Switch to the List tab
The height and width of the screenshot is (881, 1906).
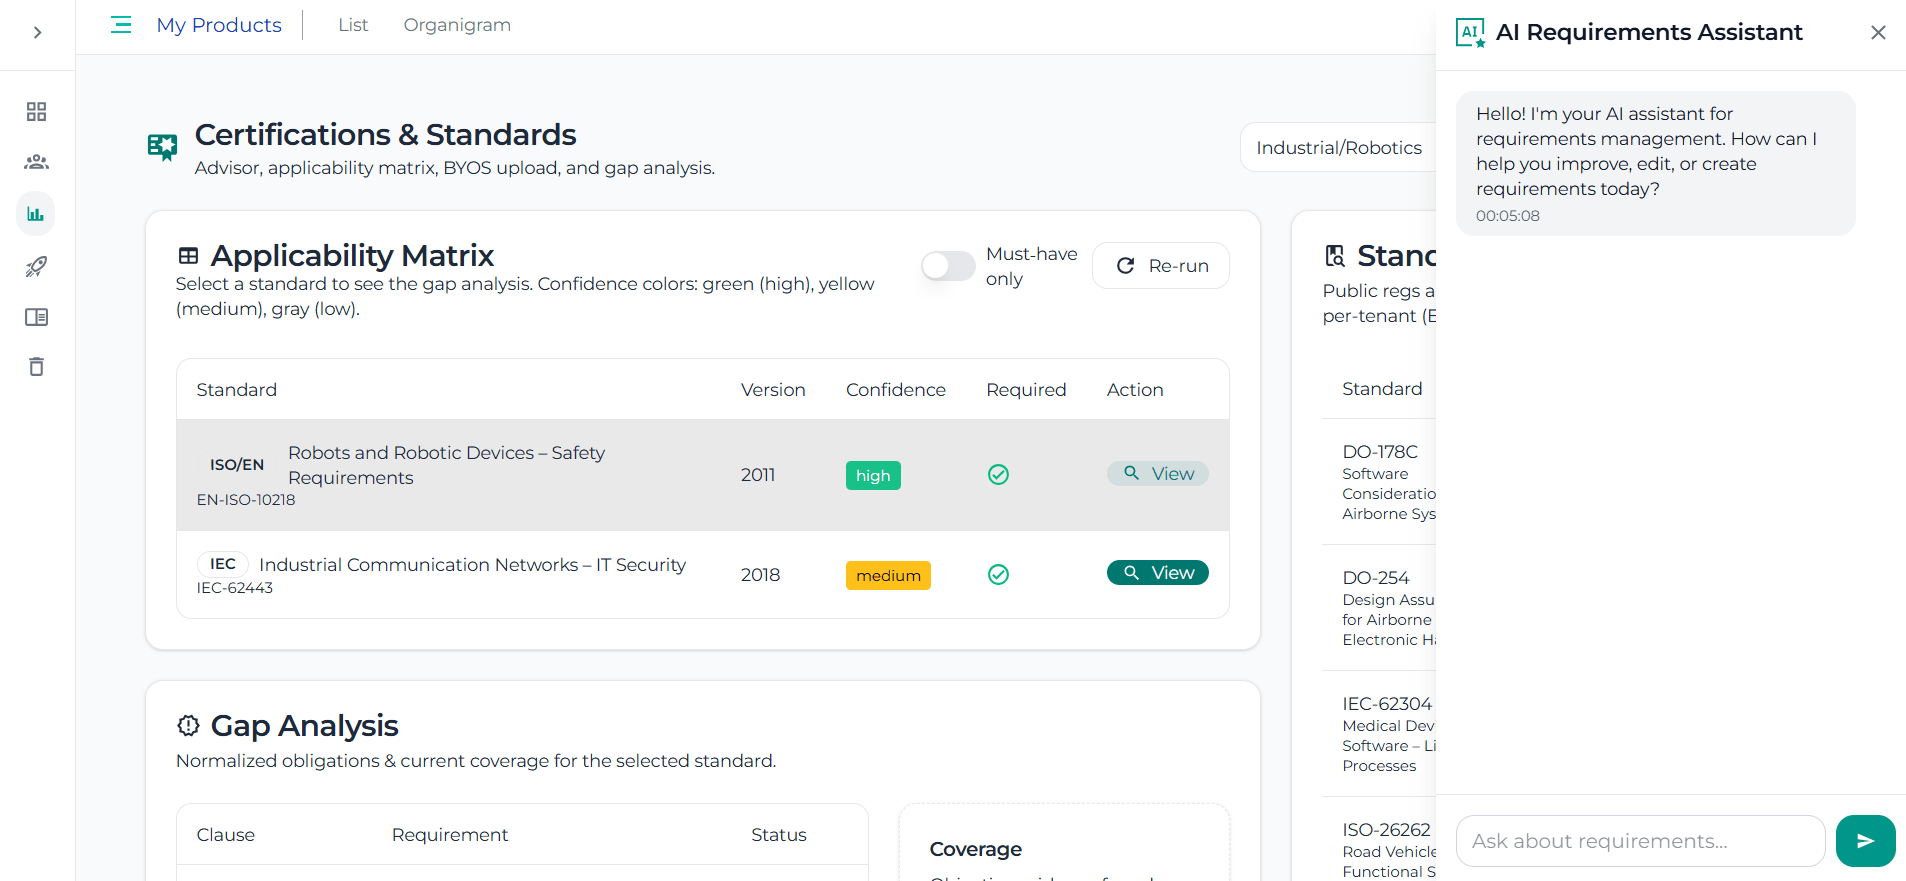point(353,25)
